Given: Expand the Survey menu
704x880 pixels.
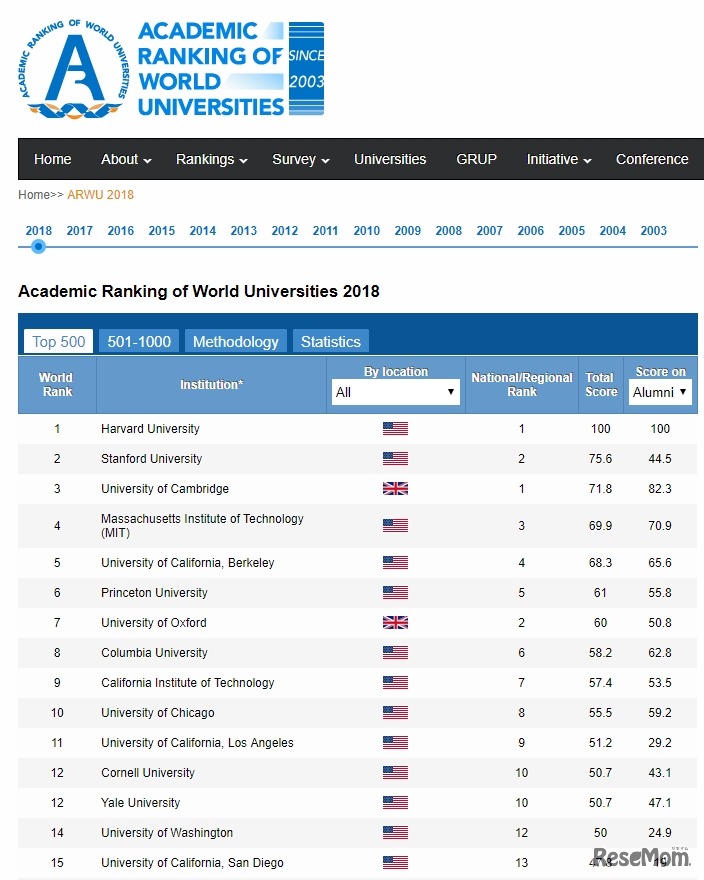Looking at the screenshot, I should pos(300,159).
